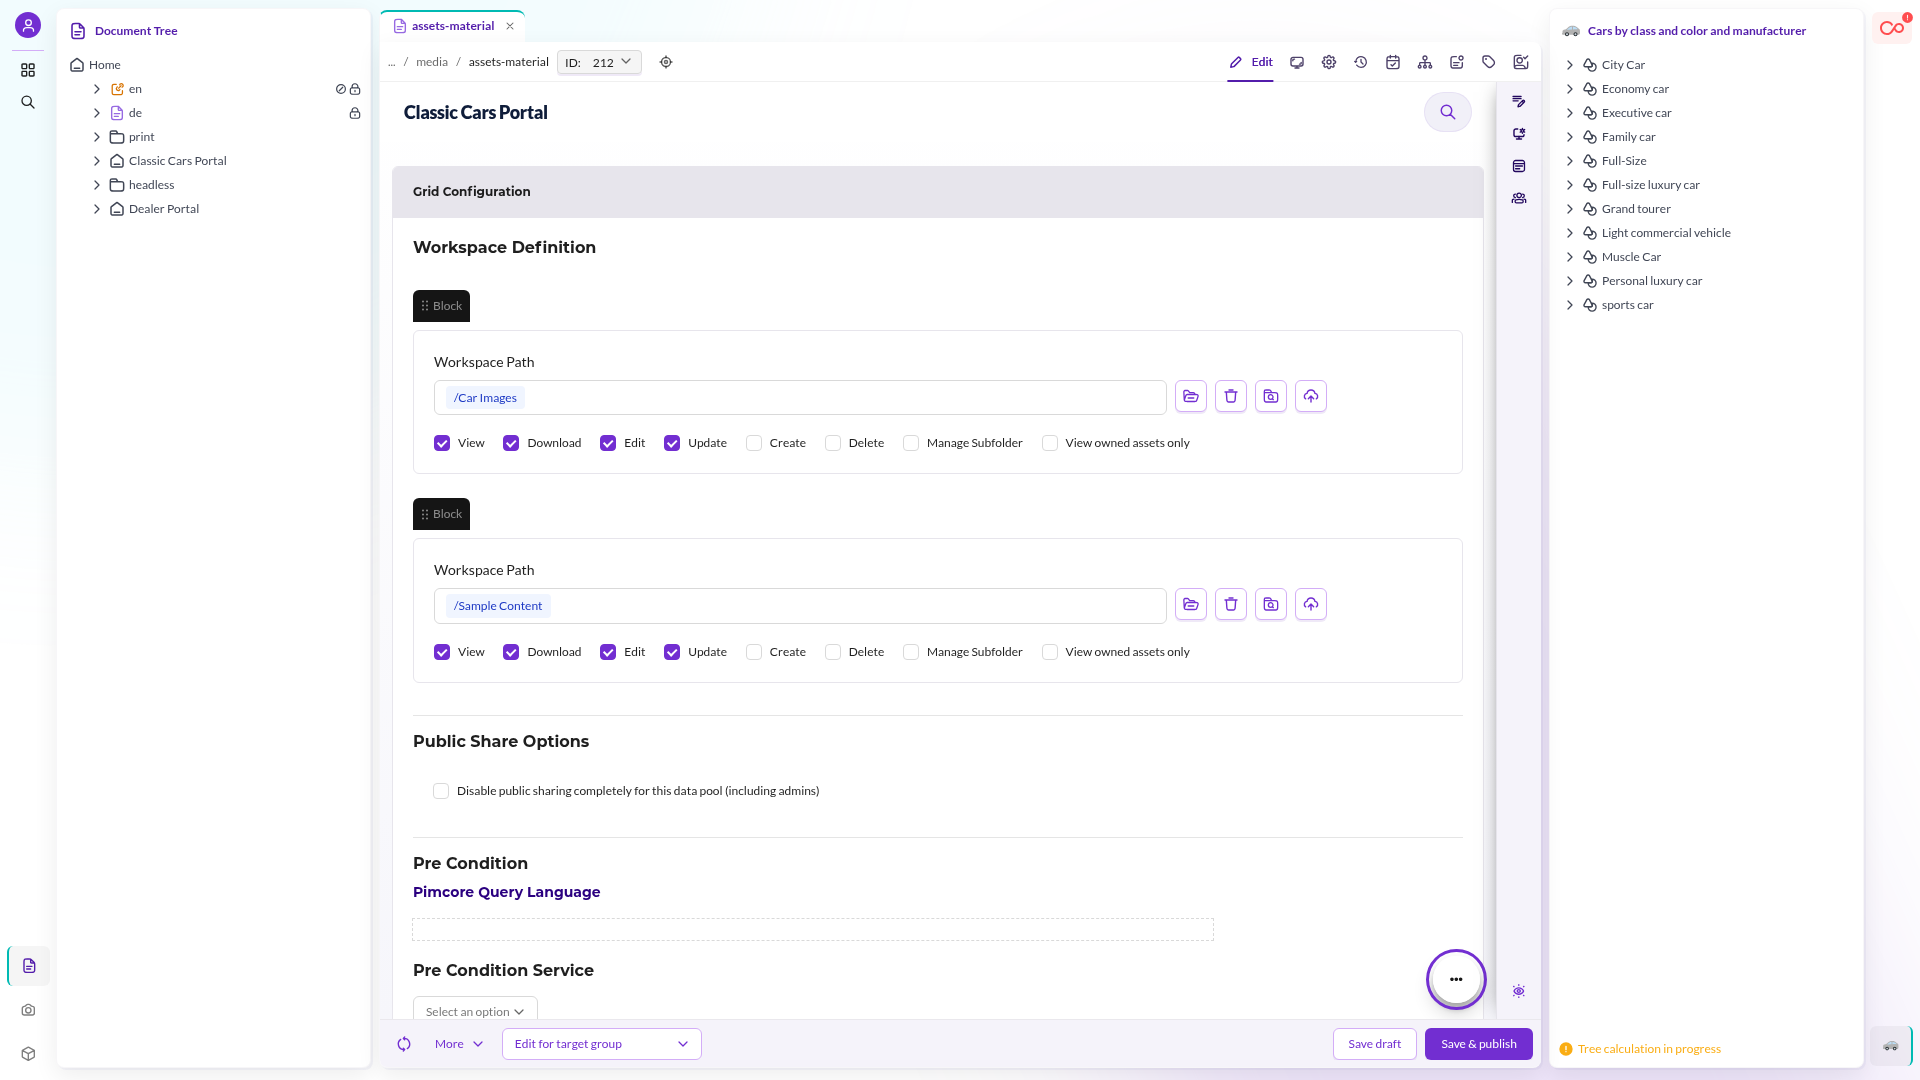Open the dashboard grid icon in left sidebar
The width and height of the screenshot is (1920, 1080).
pos(28,70)
